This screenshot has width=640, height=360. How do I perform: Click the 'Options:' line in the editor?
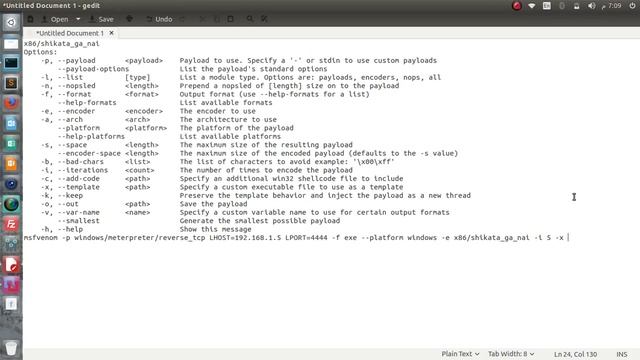point(40,52)
